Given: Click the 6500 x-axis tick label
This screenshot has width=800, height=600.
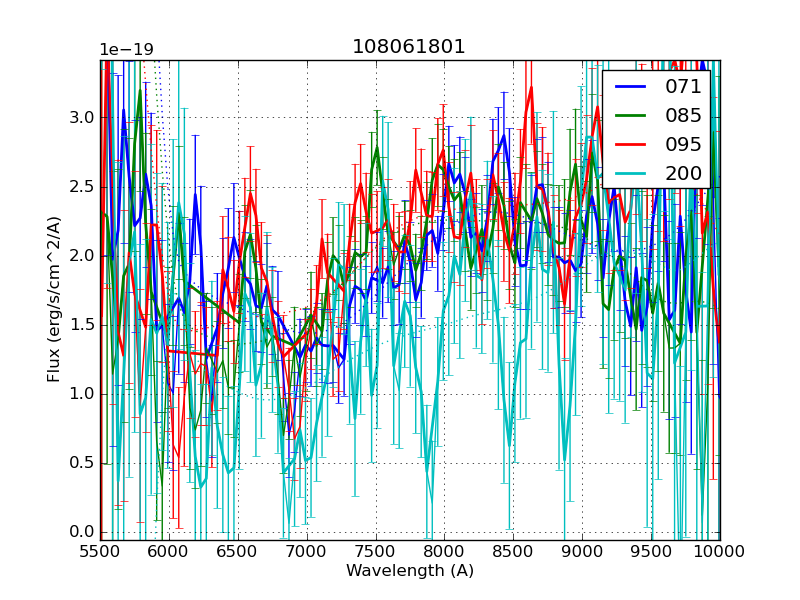Looking at the screenshot, I should tap(238, 551).
